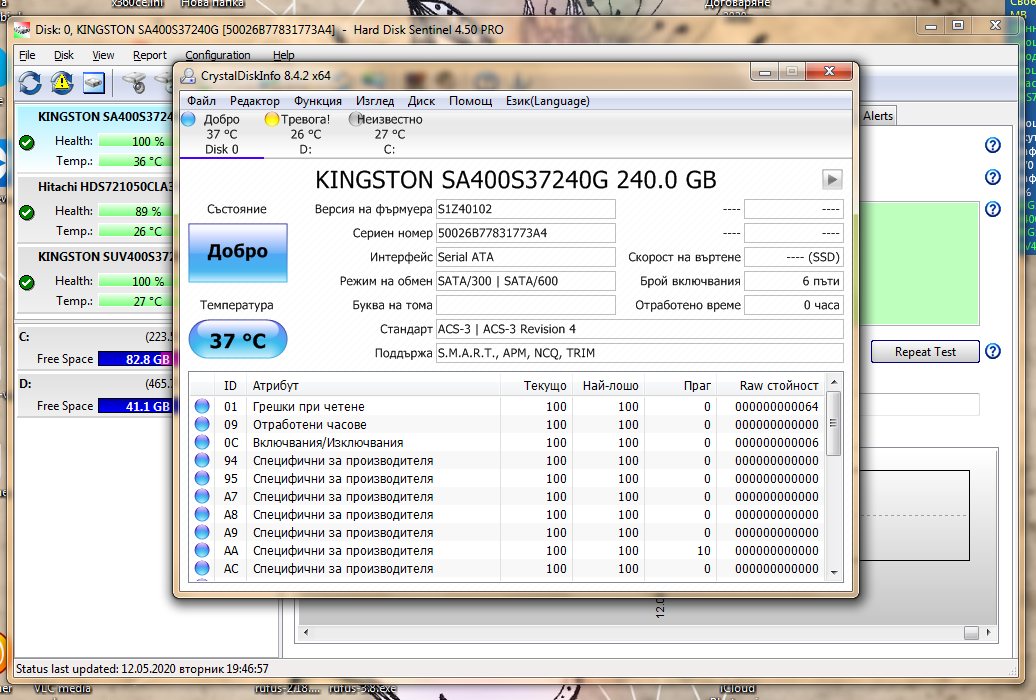Viewport: 1036px width, 700px height.
Task: Open the Редактор menu
Action: [254, 100]
